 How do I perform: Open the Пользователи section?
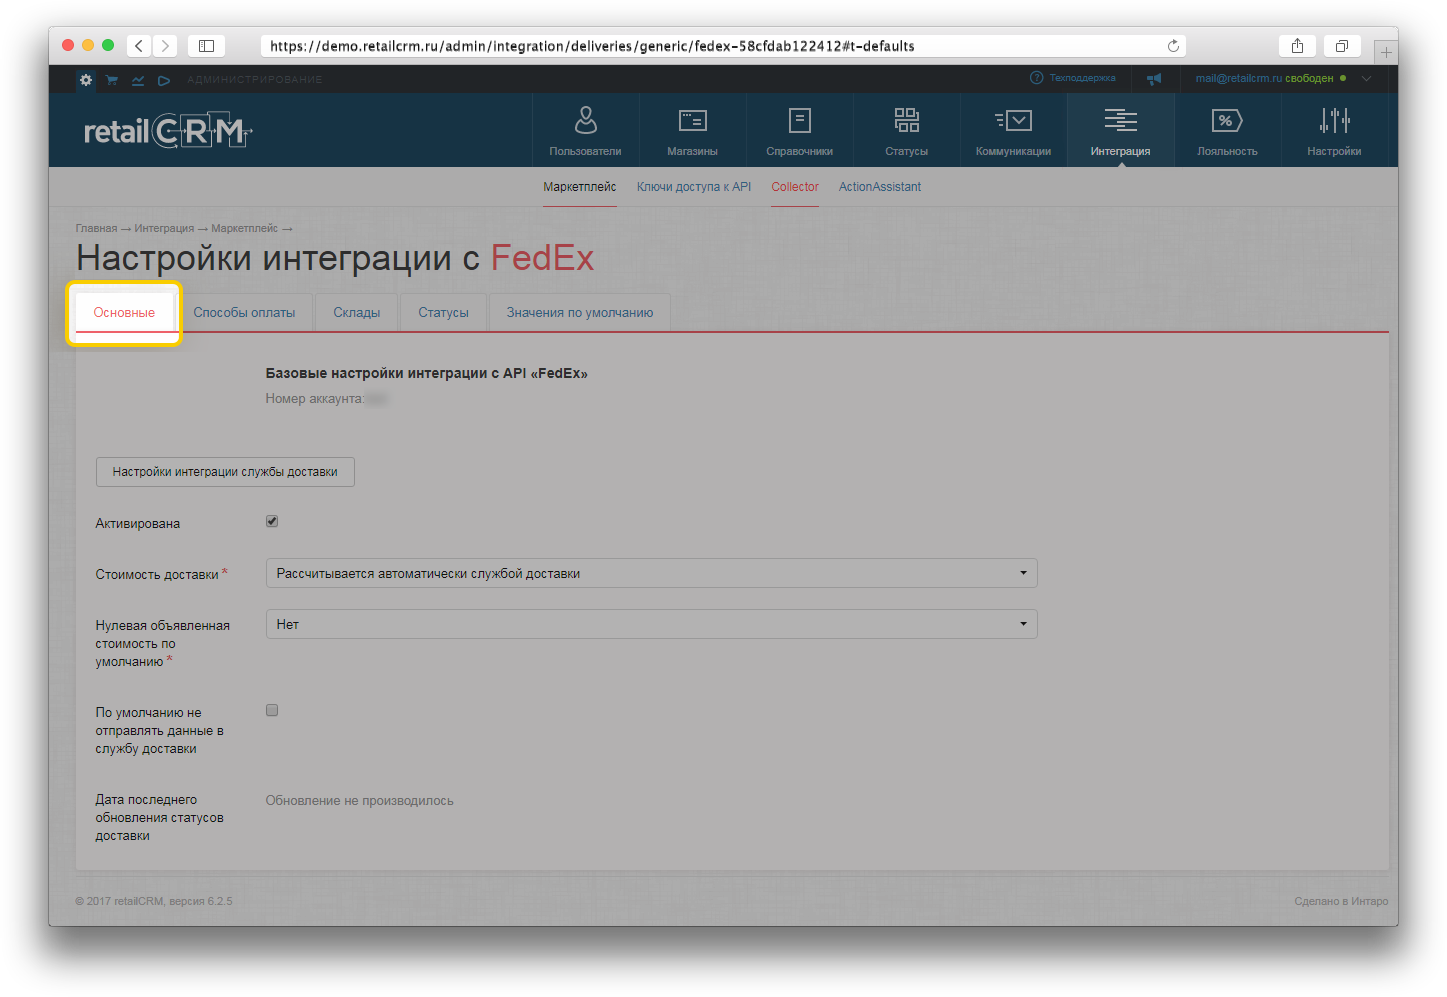(585, 130)
